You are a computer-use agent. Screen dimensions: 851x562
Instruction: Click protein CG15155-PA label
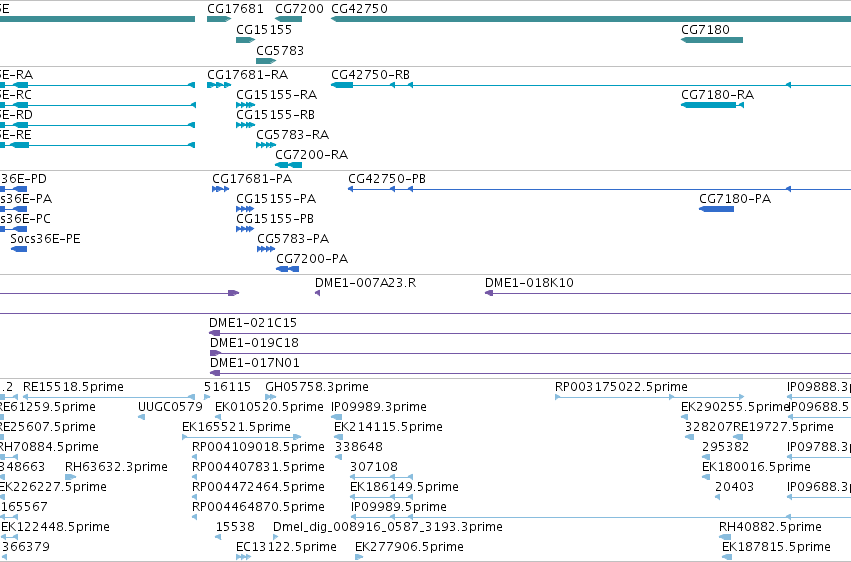pos(276,199)
